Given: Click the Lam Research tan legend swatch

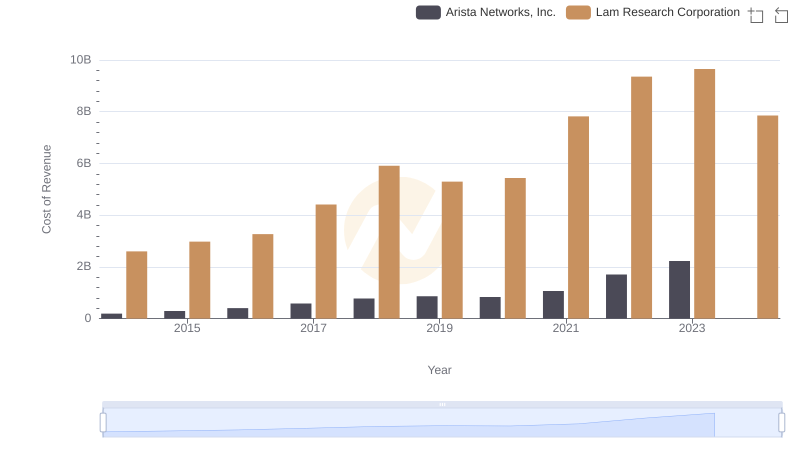Looking at the screenshot, I should (x=578, y=12).
